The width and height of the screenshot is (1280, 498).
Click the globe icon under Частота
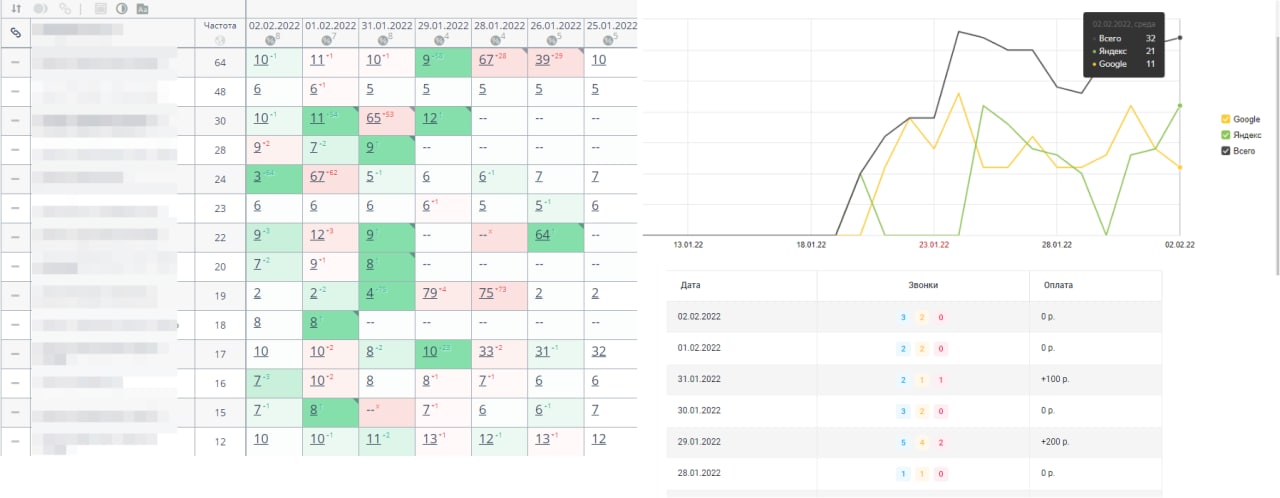pyautogui.click(x=219, y=40)
